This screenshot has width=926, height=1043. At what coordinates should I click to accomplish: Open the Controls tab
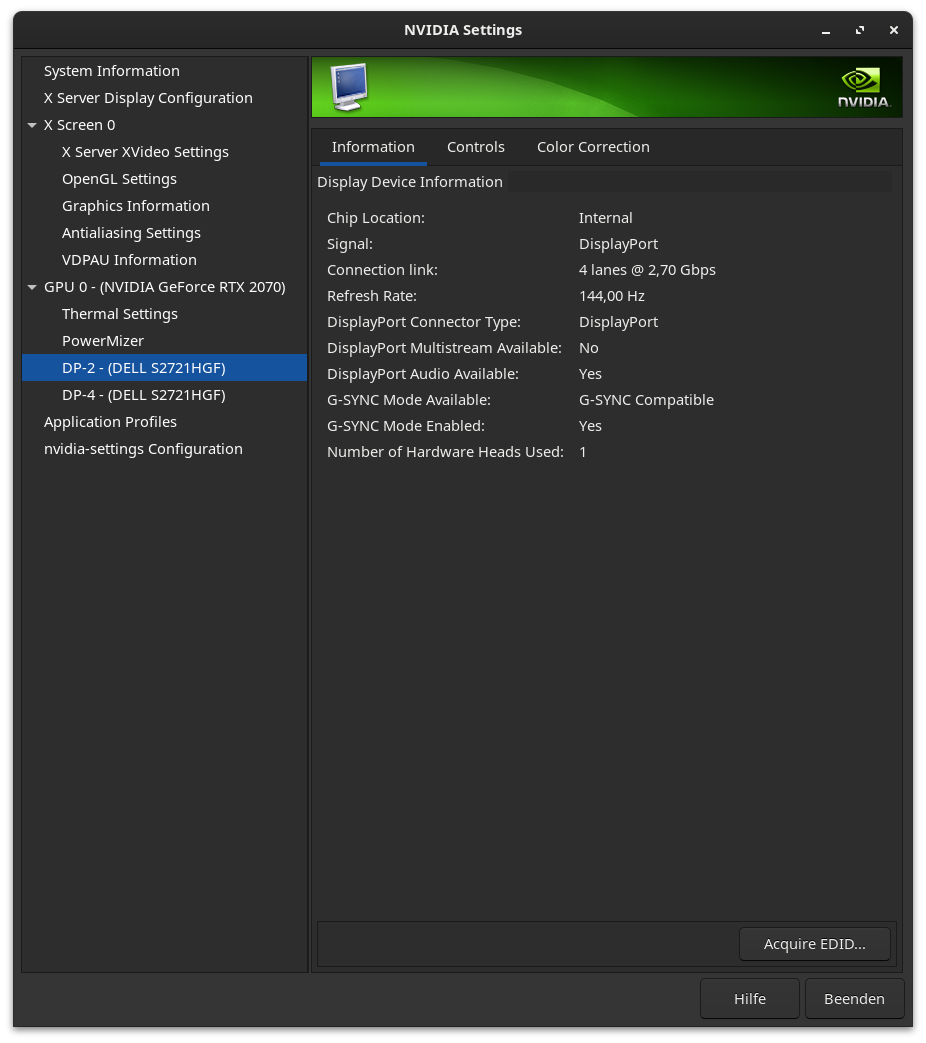(x=476, y=147)
